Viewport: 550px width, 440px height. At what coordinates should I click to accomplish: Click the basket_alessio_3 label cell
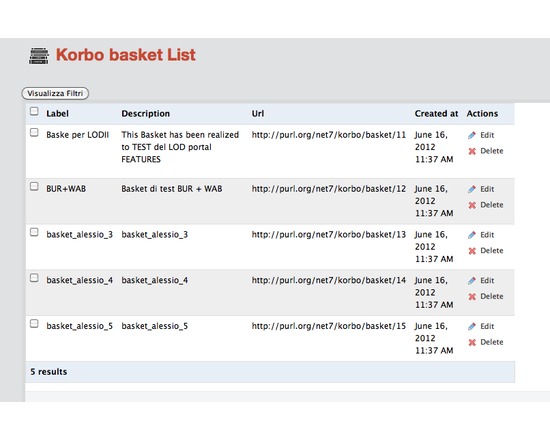[x=80, y=235]
